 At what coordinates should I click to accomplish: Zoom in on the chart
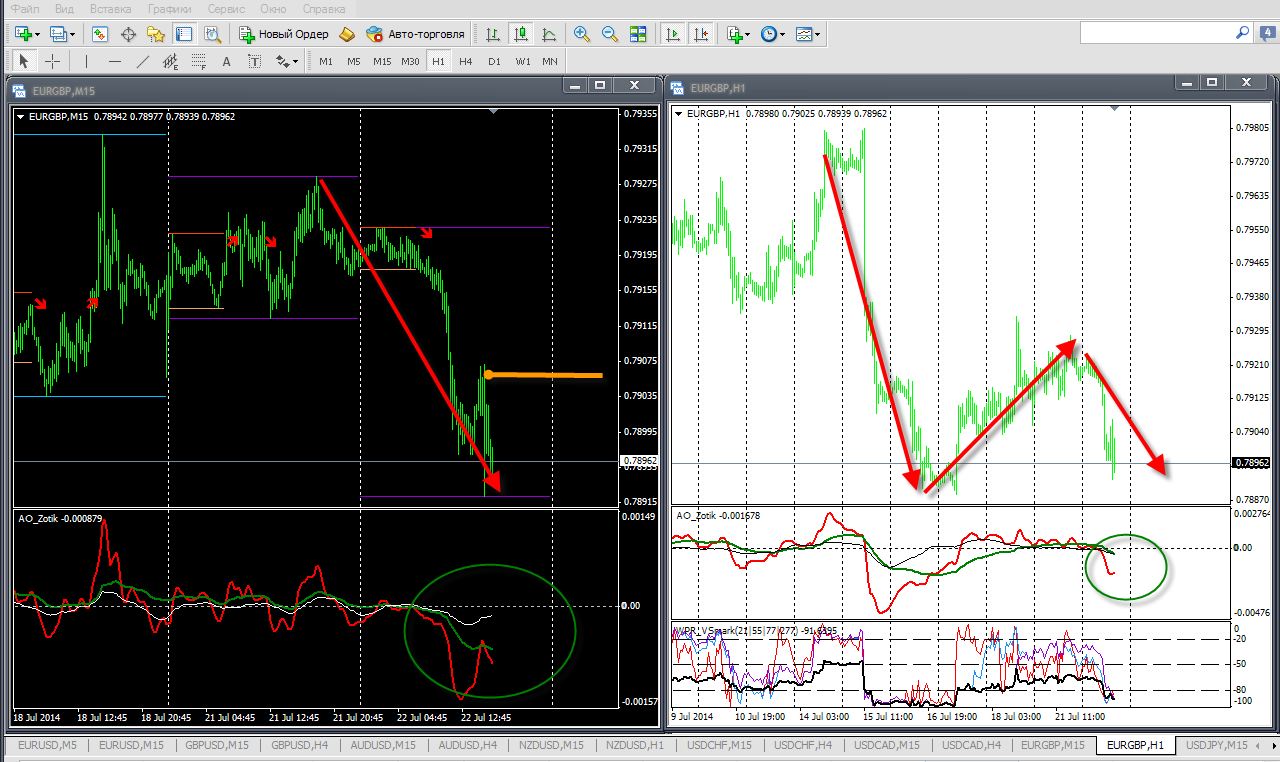tap(582, 34)
